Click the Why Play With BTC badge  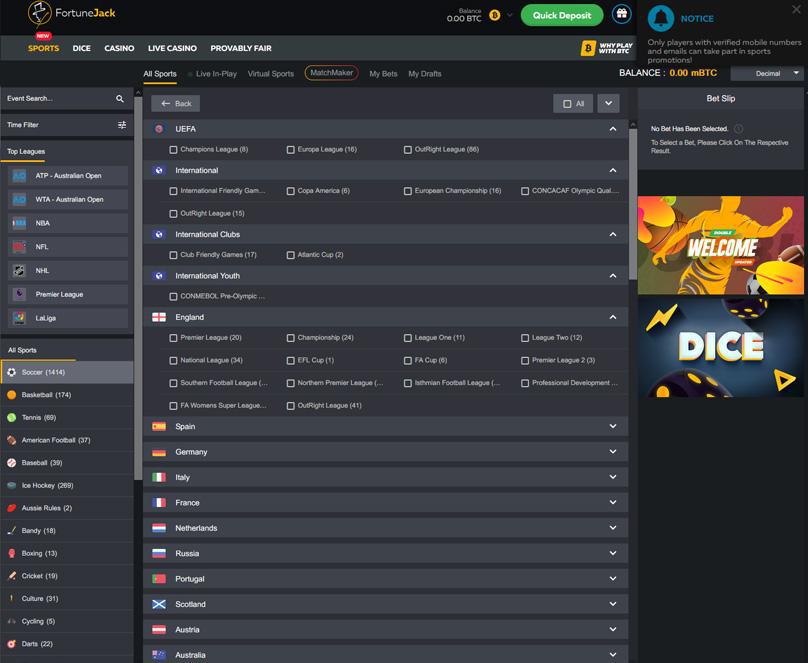pyautogui.click(x=607, y=48)
